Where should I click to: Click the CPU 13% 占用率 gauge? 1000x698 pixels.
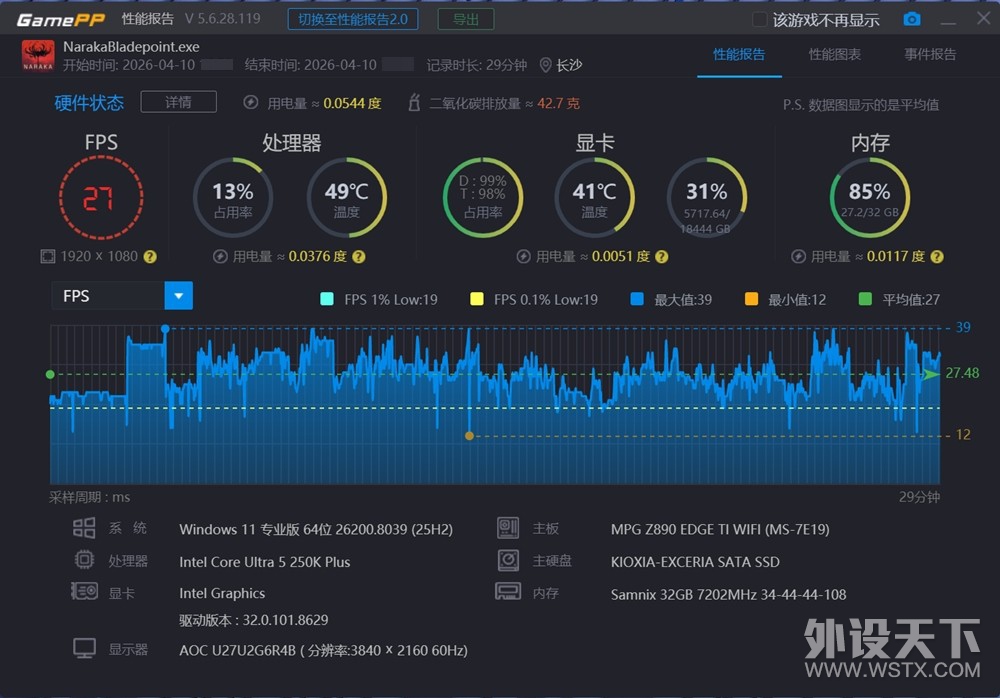pyautogui.click(x=233, y=198)
